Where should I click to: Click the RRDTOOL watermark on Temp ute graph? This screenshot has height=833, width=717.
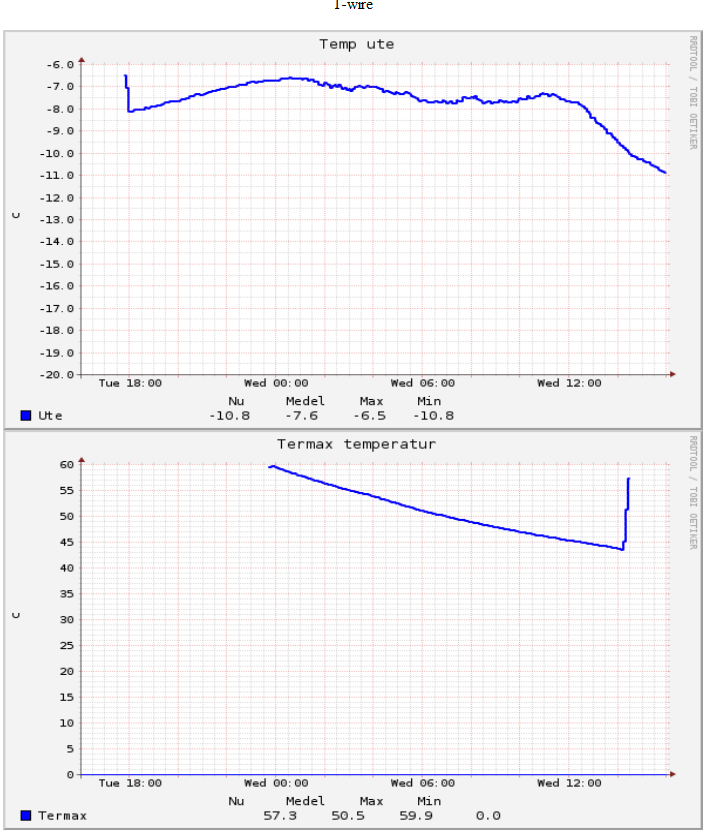point(692,92)
